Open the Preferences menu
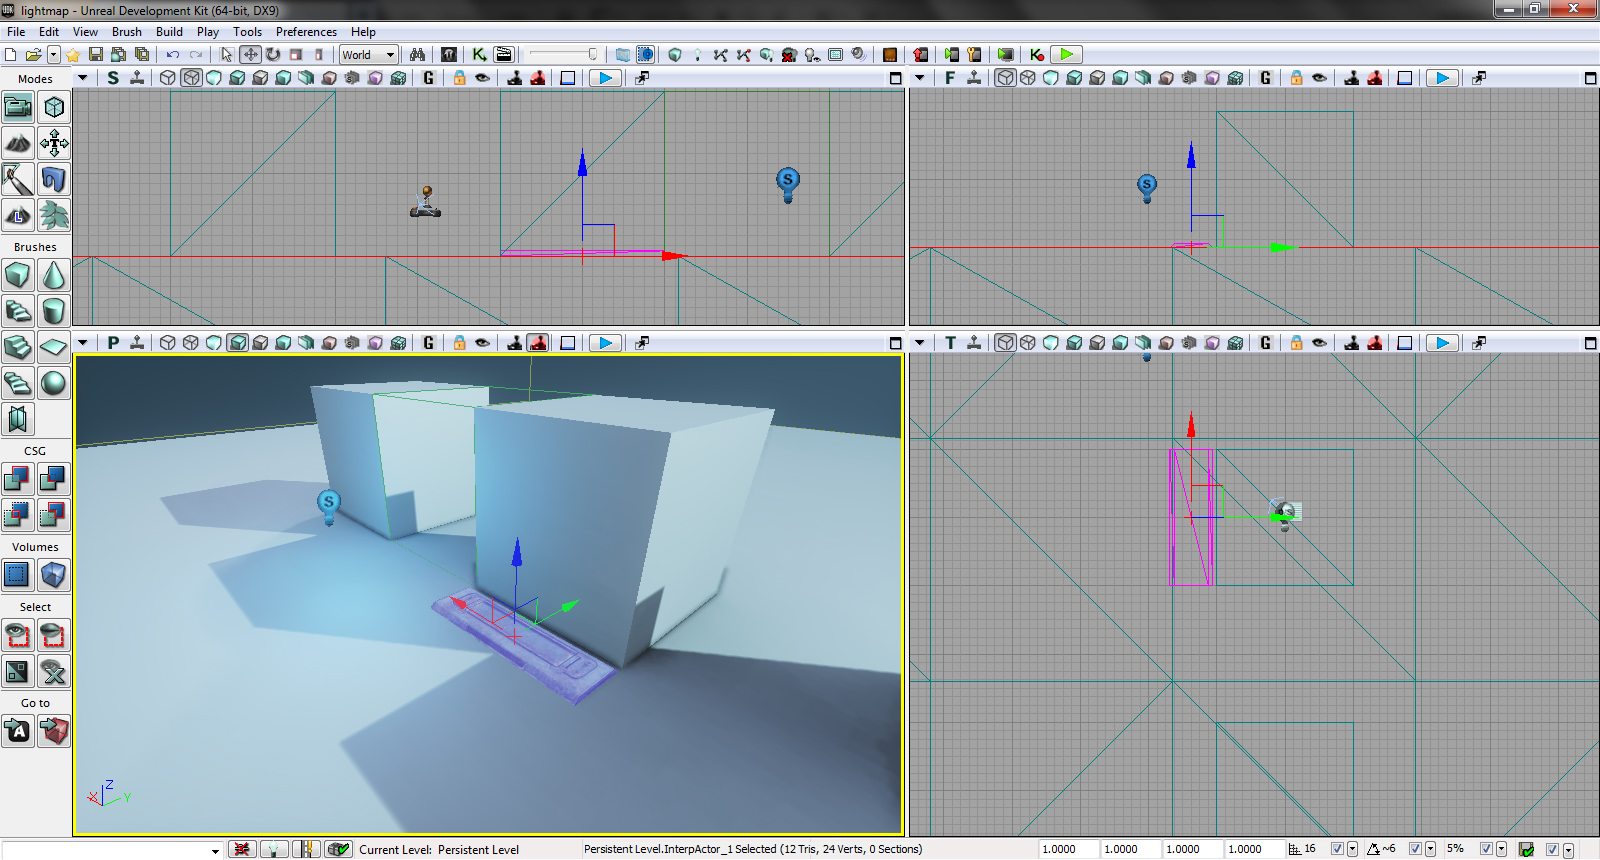 tap(306, 32)
